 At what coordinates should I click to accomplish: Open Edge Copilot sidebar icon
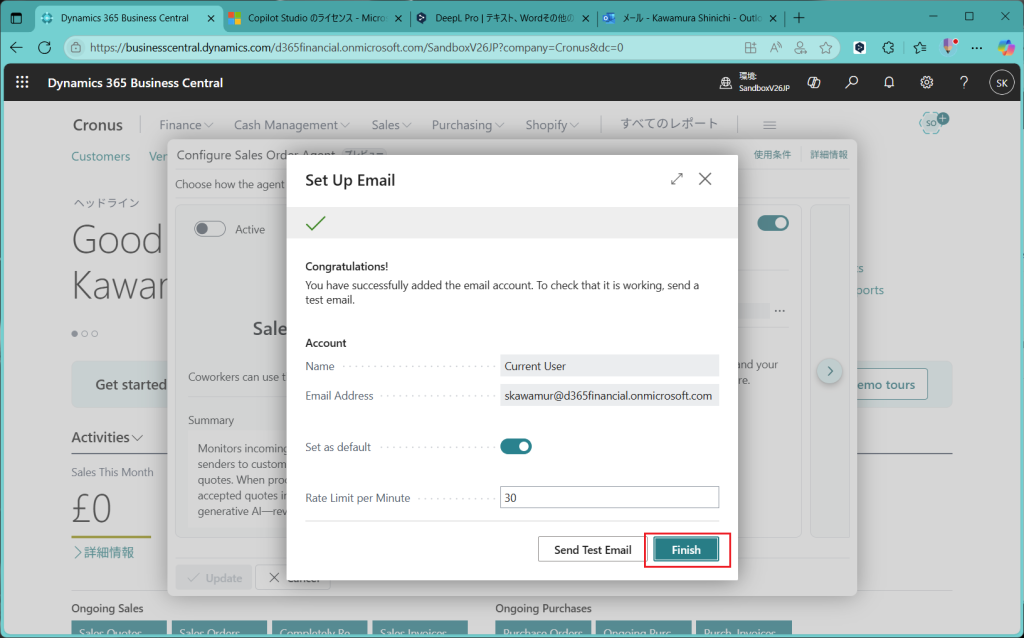(x=1006, y=47)
